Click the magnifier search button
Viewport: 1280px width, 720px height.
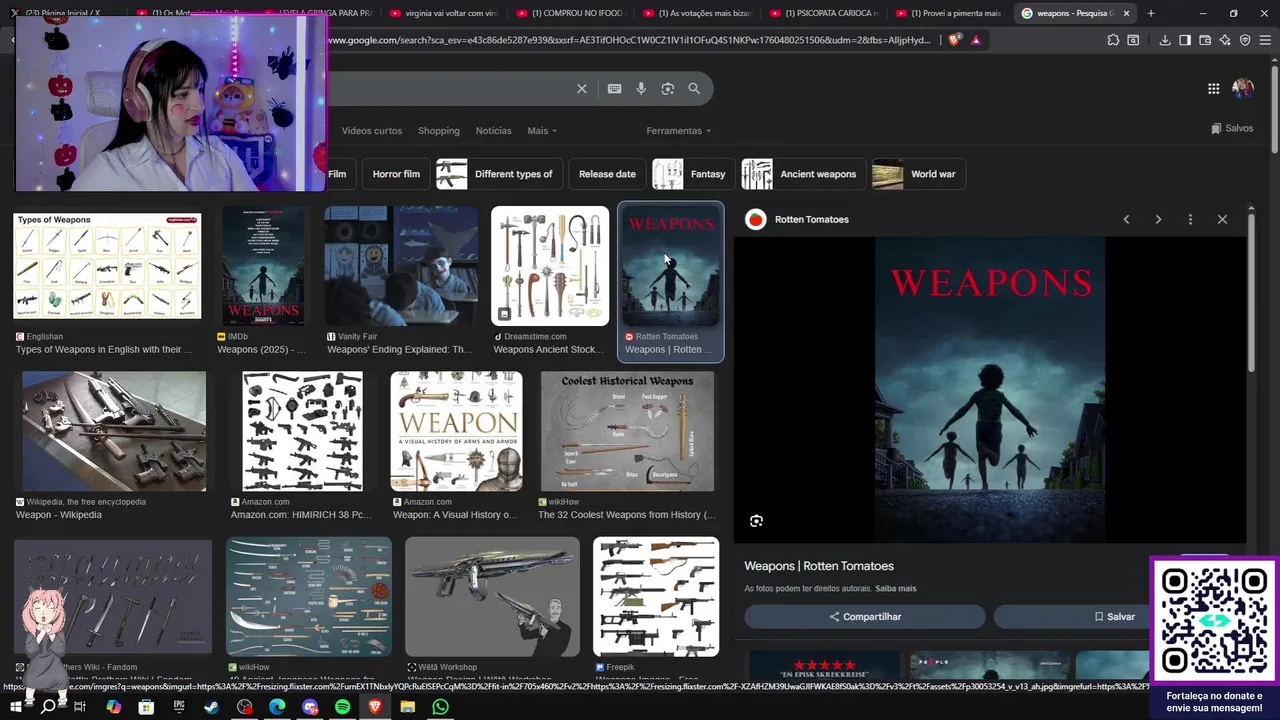click(x=694, y=88)
